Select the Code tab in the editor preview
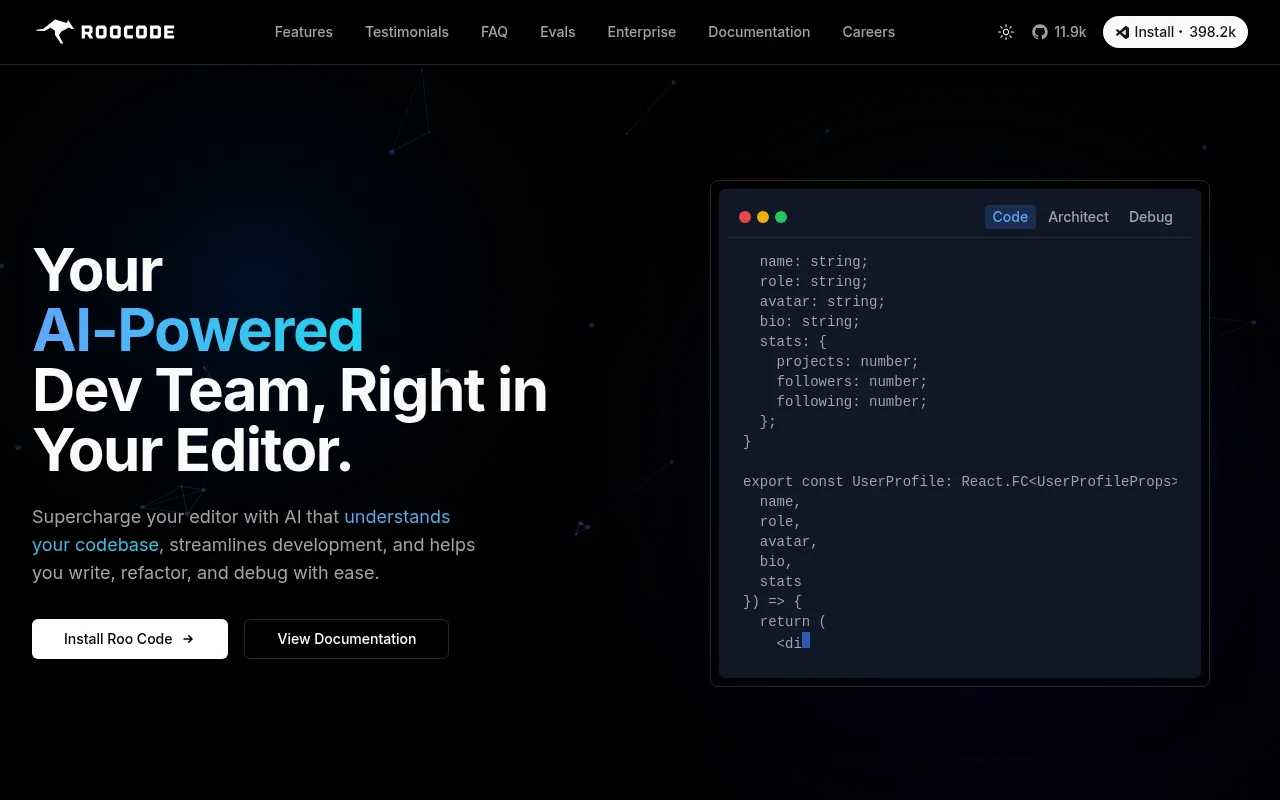Image resolution: width=1280 pixels, height=800 pixels. click(1010, 216)
